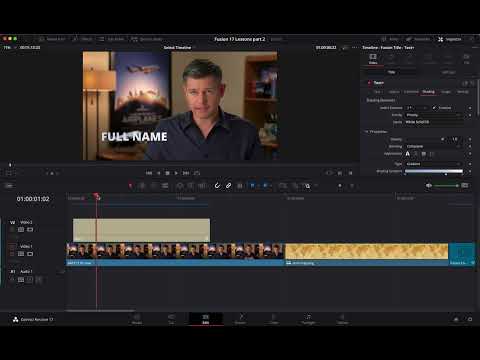Image resolution: width=480 pixels, height=360 pixels.
Task: Open Timeline View Options button
Action: (x=9, y=186)
